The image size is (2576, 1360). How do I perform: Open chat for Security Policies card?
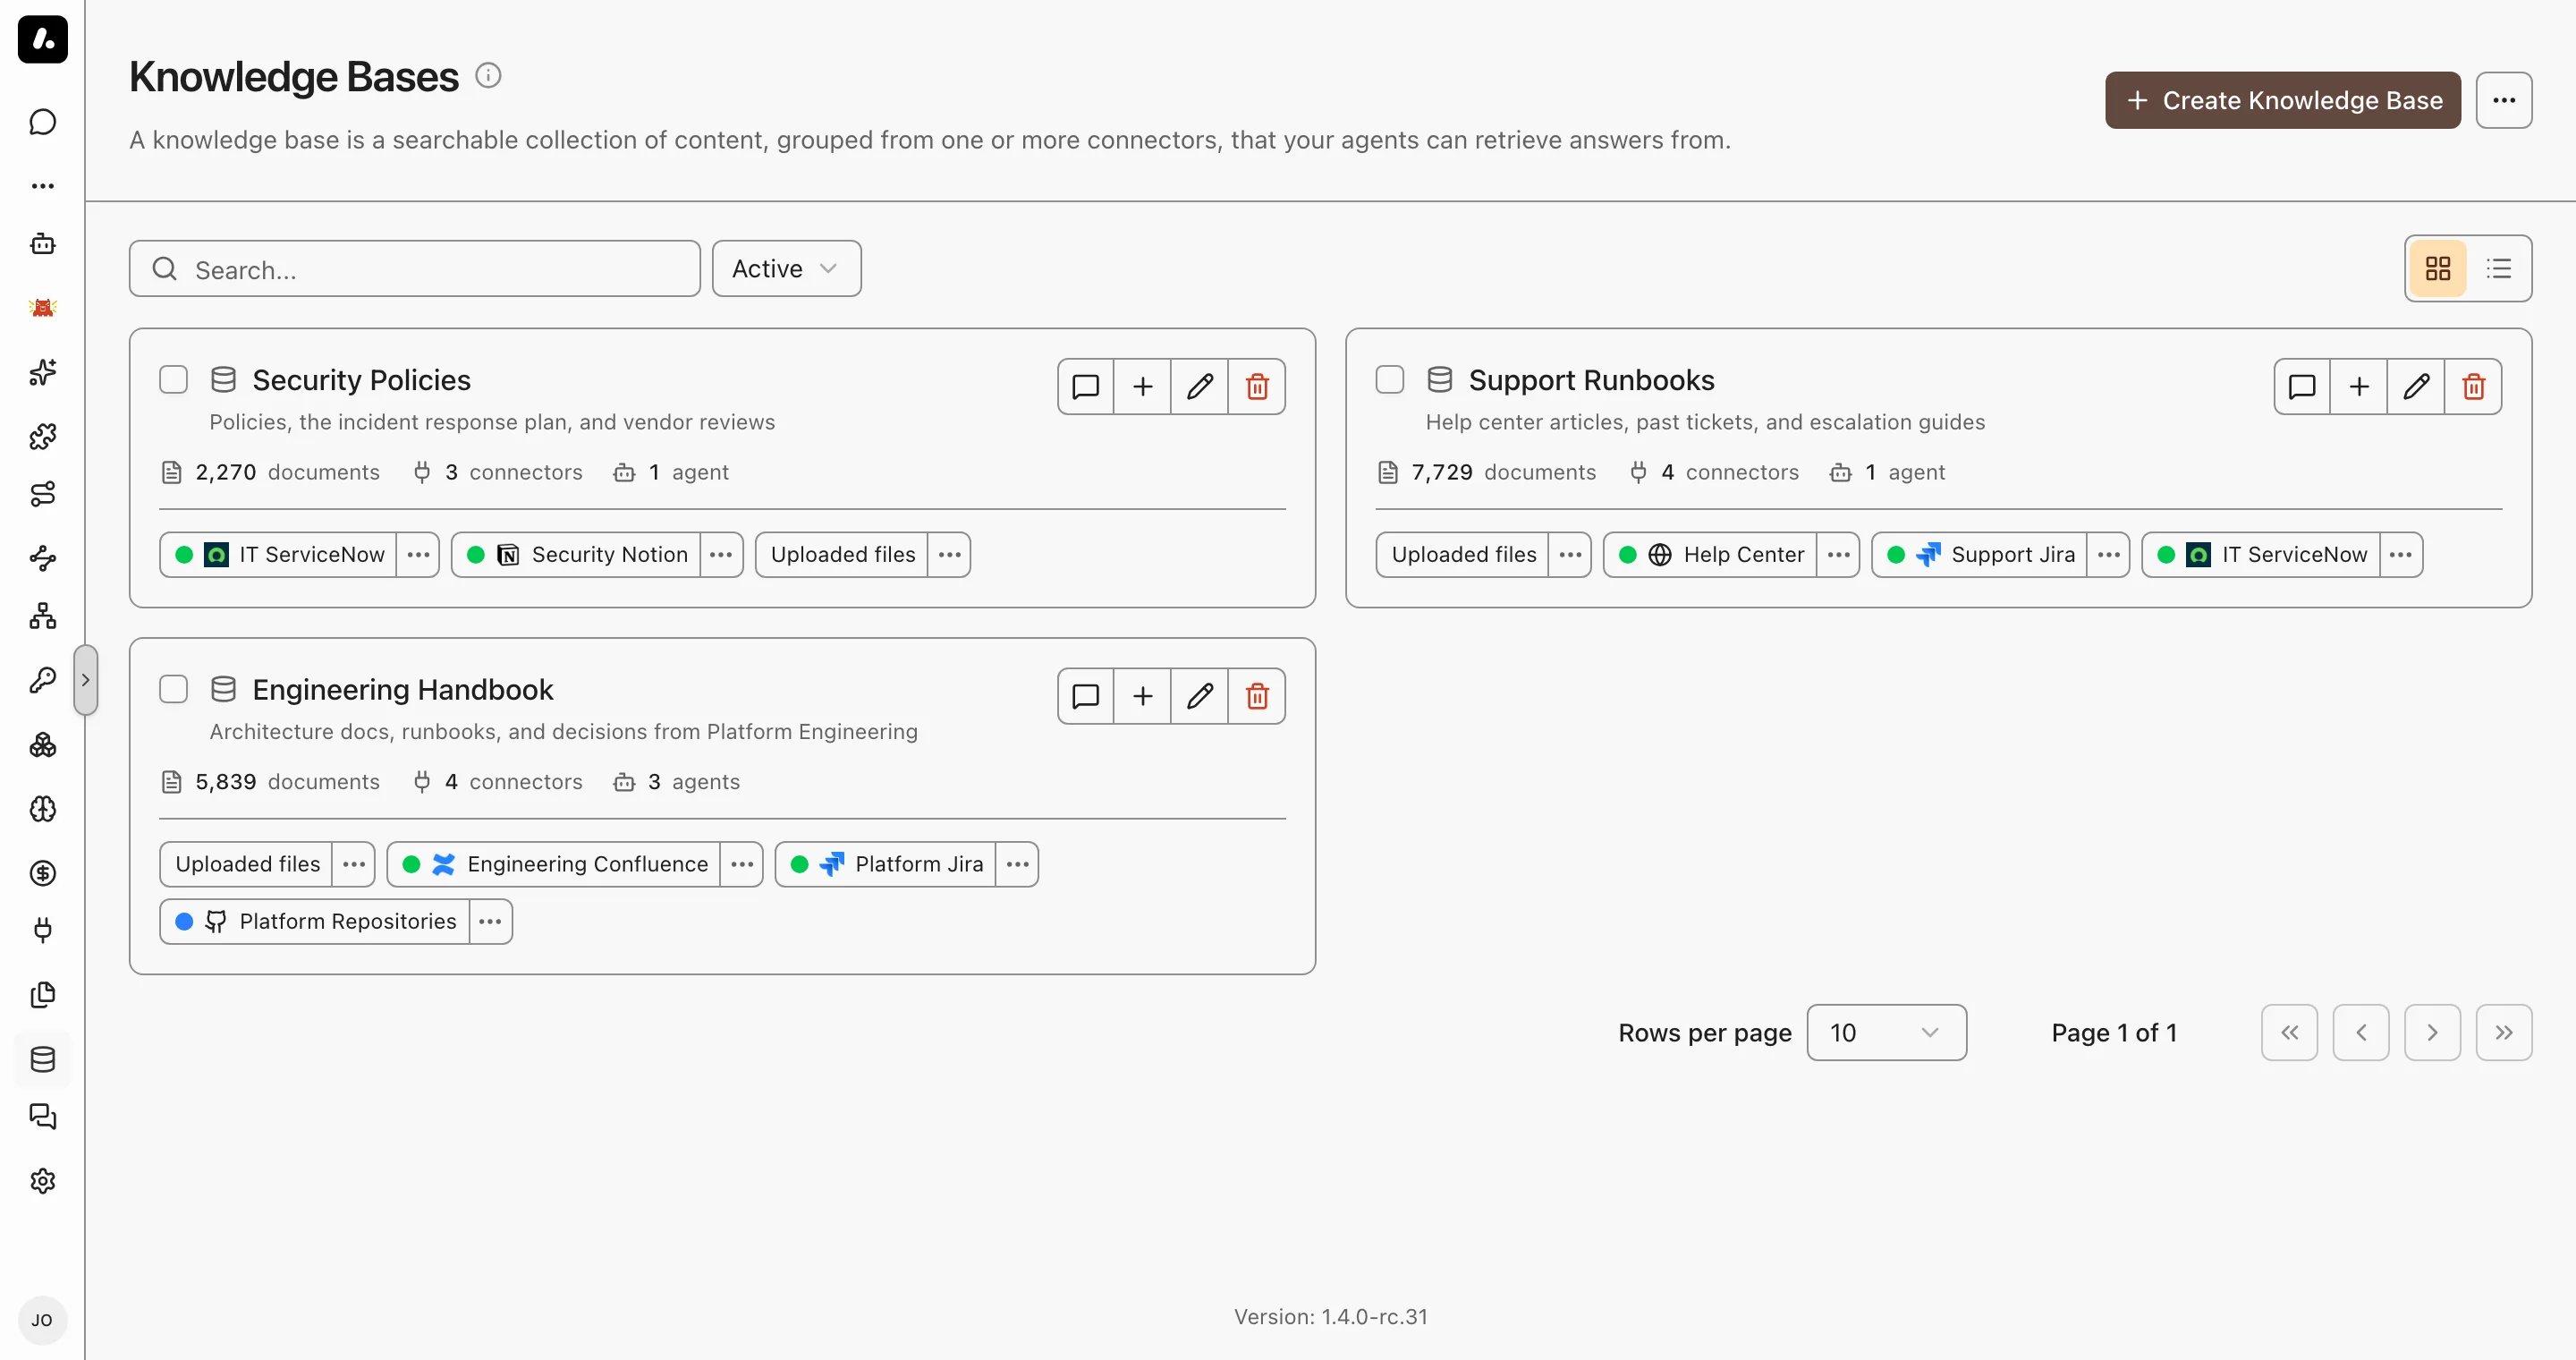click(1086, 386)
